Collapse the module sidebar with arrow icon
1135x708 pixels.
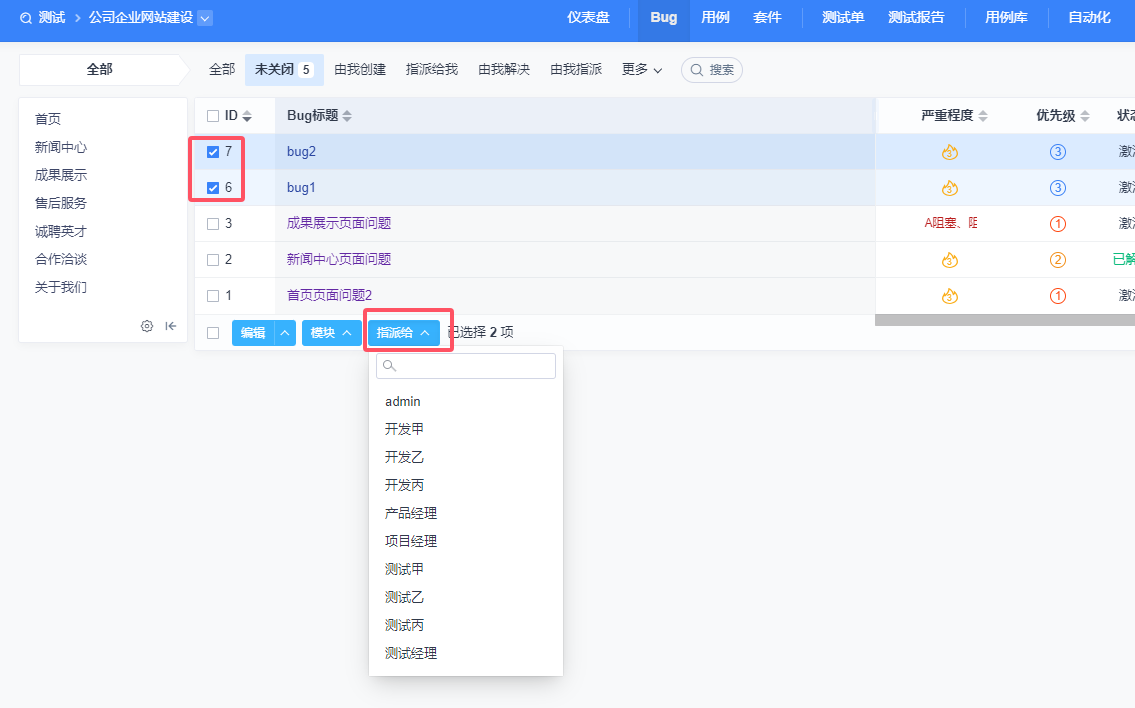(x=171, y=326)
